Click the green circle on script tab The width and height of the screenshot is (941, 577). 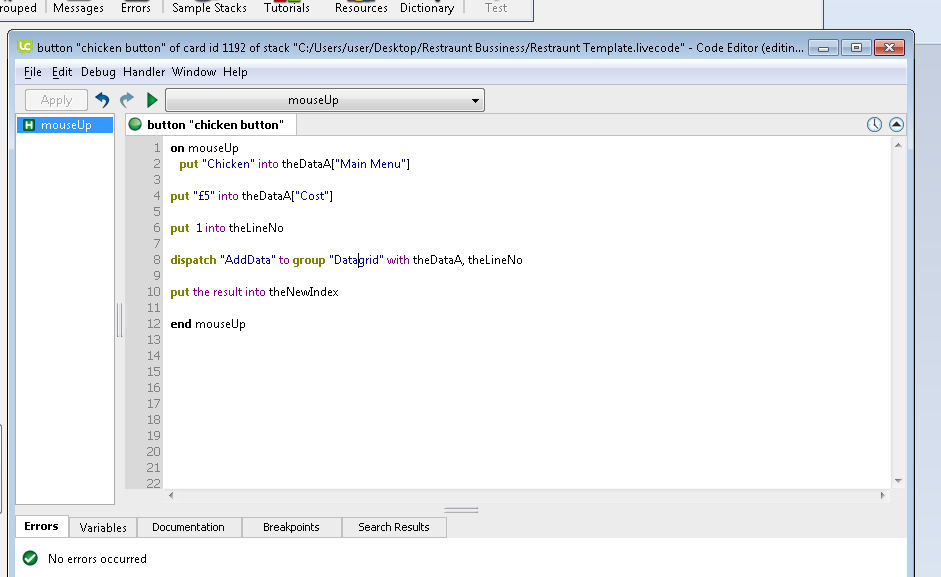click(136, 125)
